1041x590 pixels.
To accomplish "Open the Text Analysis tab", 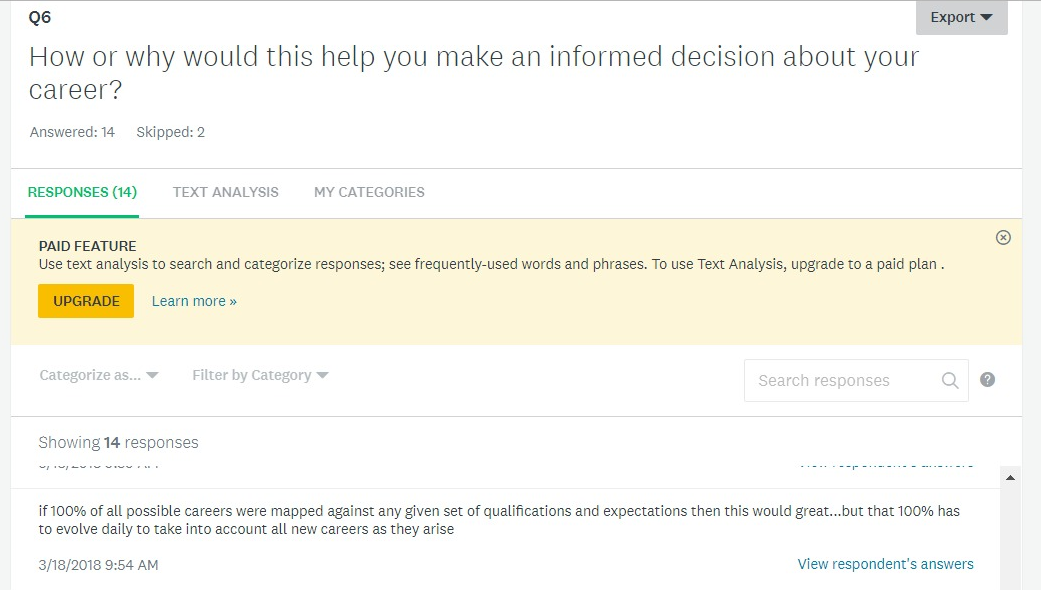I will pos(225,192).
